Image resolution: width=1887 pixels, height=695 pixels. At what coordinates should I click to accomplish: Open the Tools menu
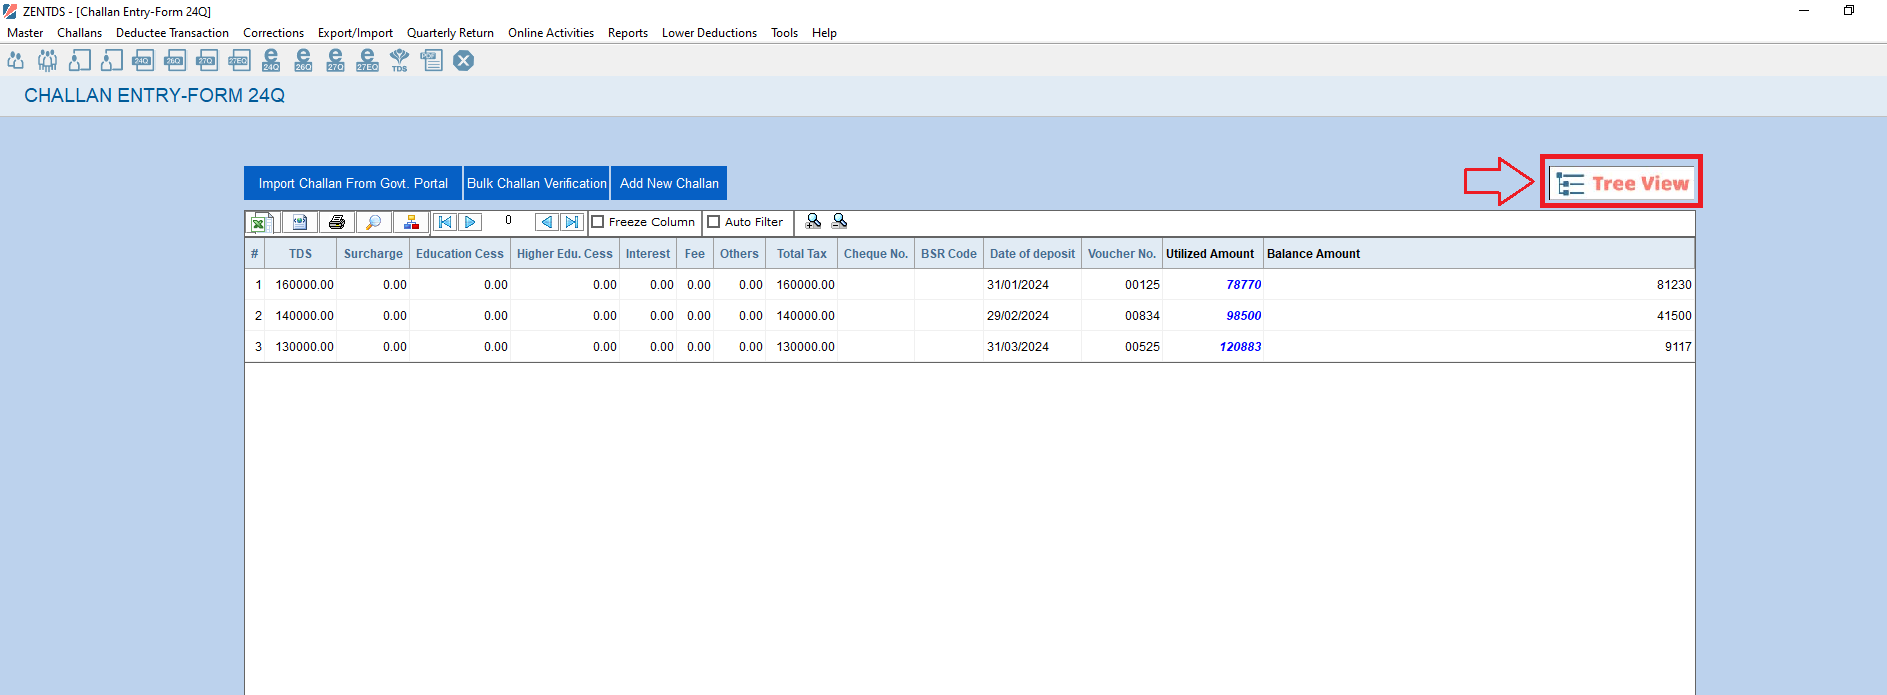click(x=784, y=33)
